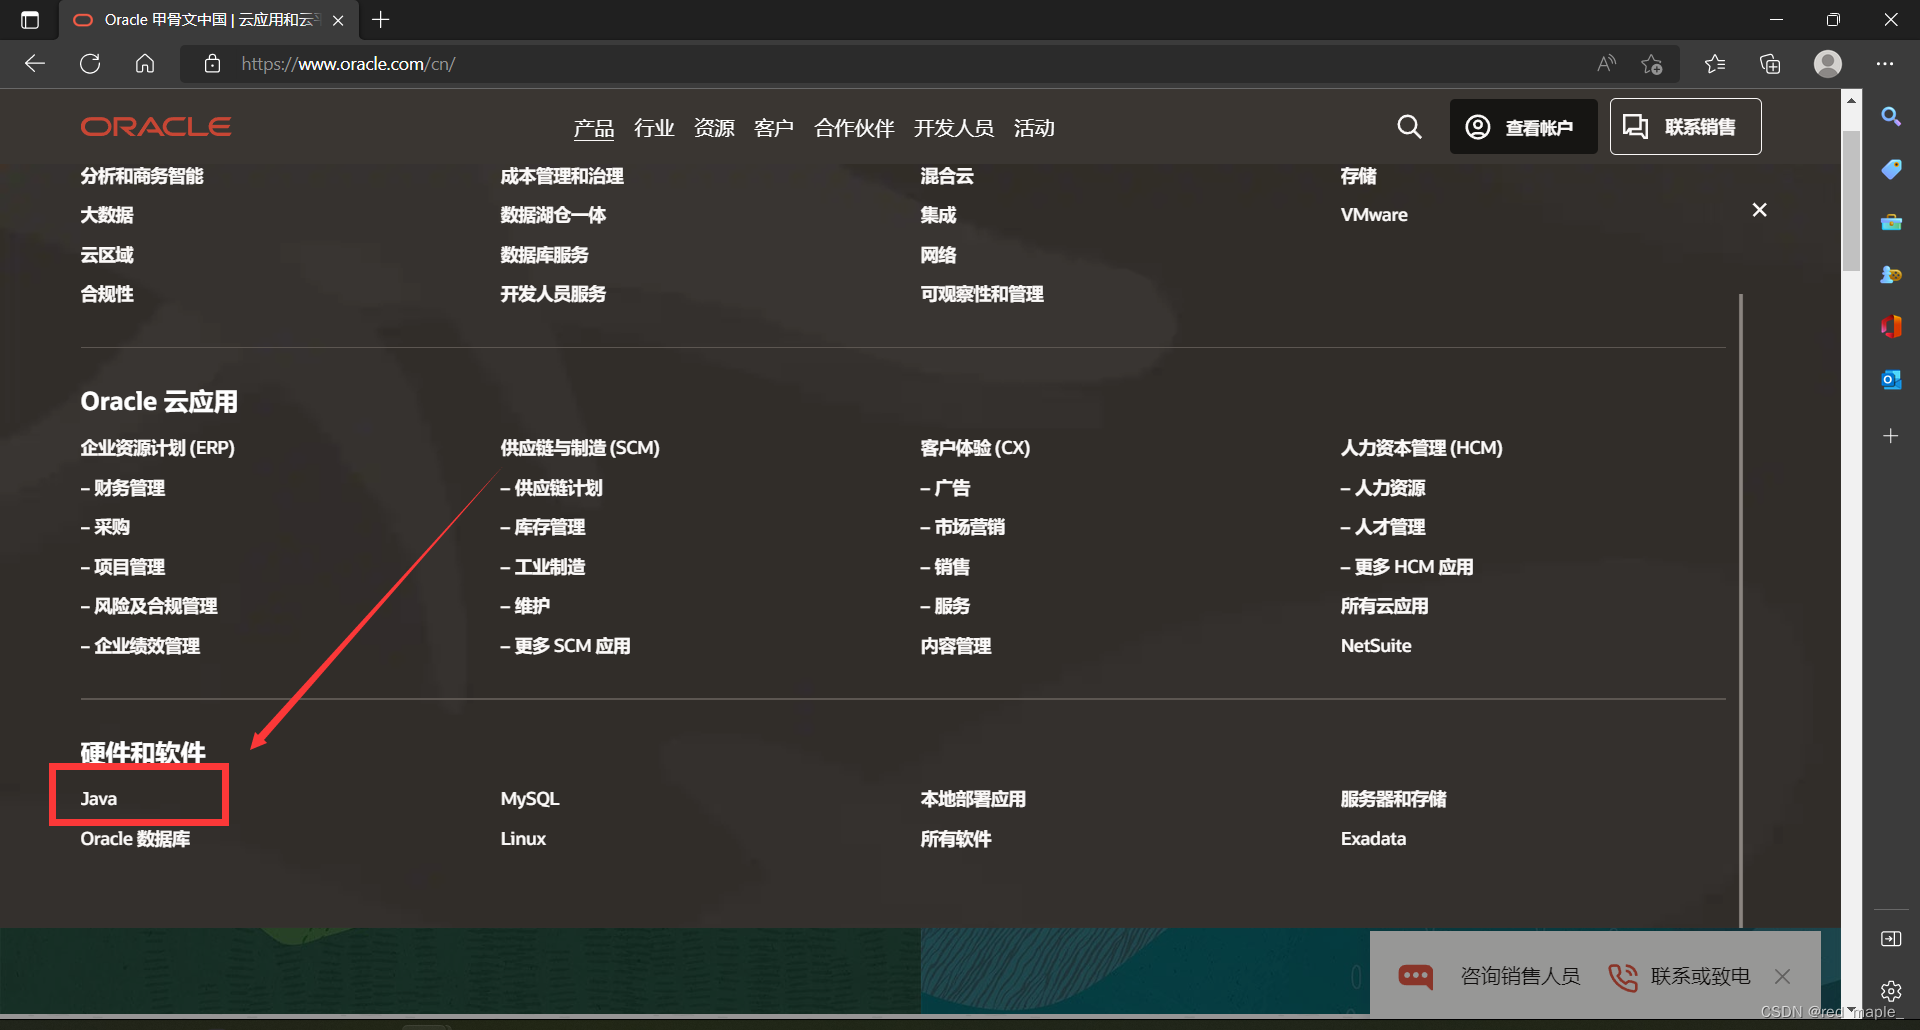Image resolution: width=1920 pixels, height=1030 pixels.
Task: Open the 合作伙伴 navigation menu
Action: [854, 128]
